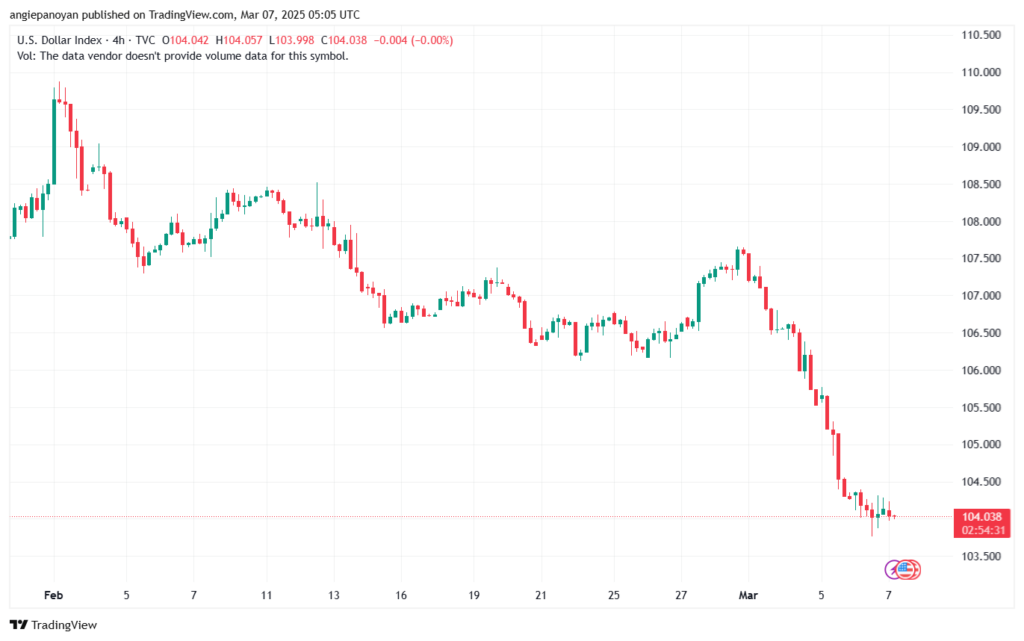Click the 106.000 price axis label
Screen dimensions: 1024x641
pyautogui.click(x=981, y=370)
